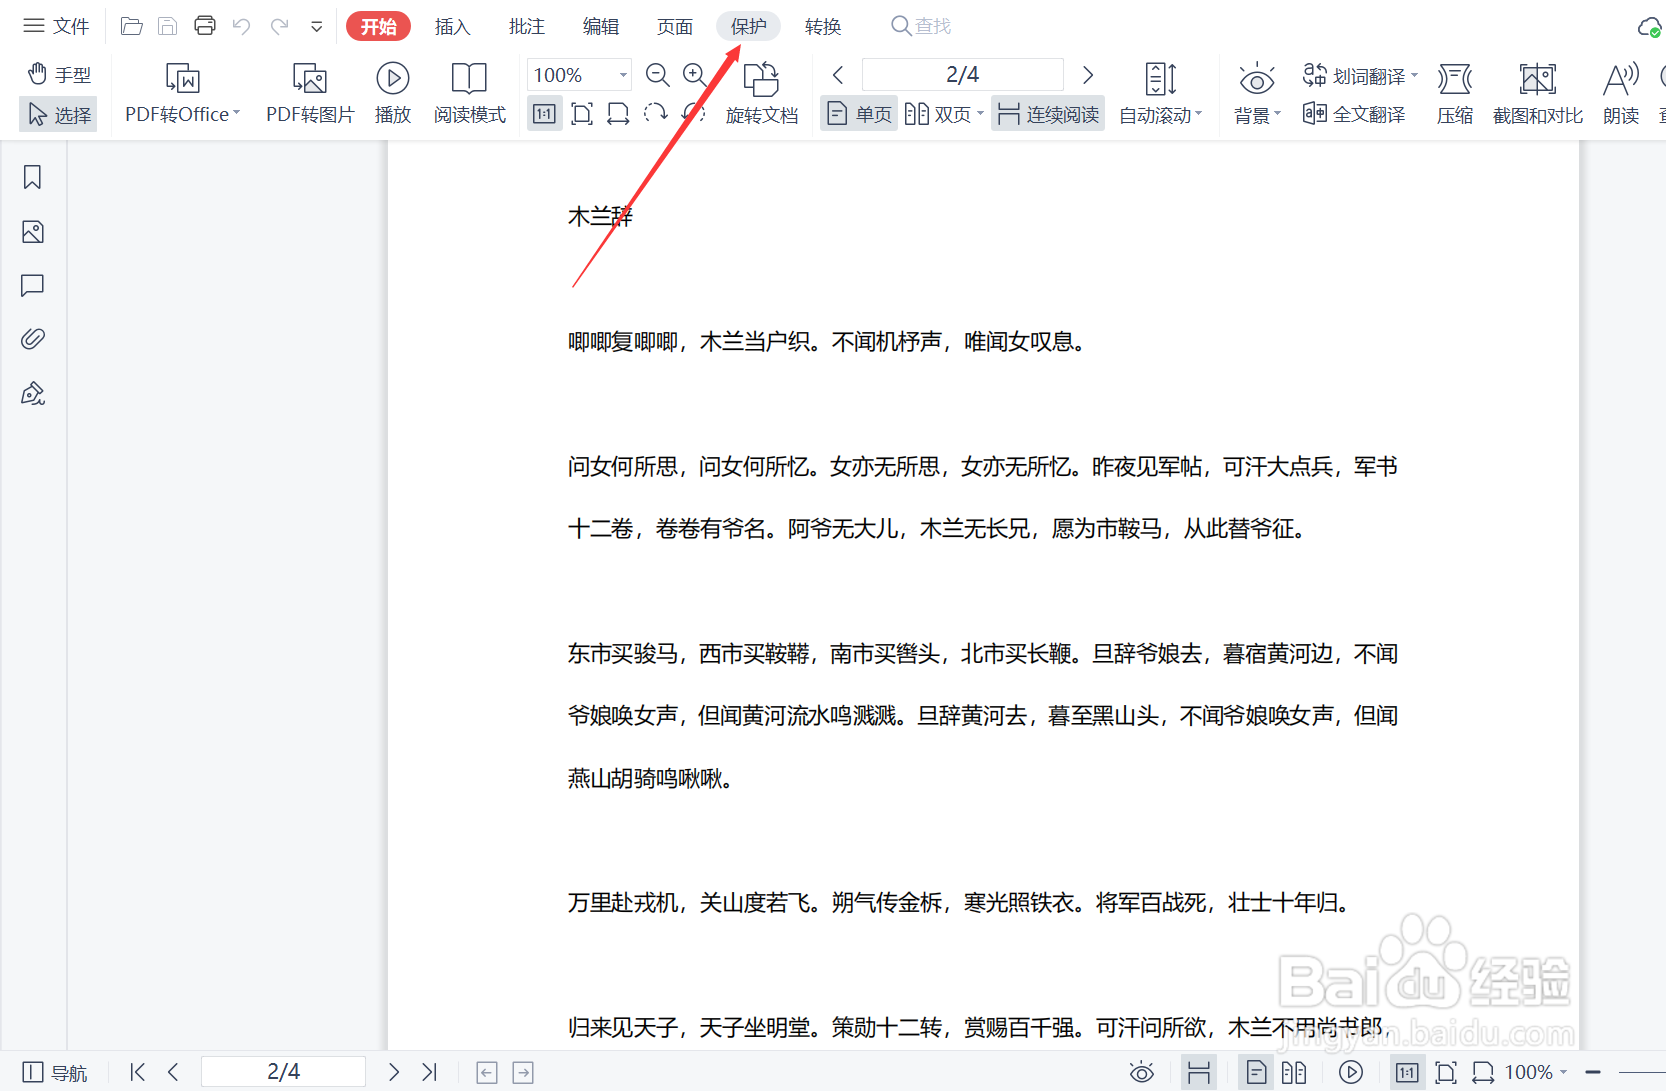This screenshot has height=1091, width=1666.
Task: Toggle eye protection mode in status bar
Action: point(1142,1073)
